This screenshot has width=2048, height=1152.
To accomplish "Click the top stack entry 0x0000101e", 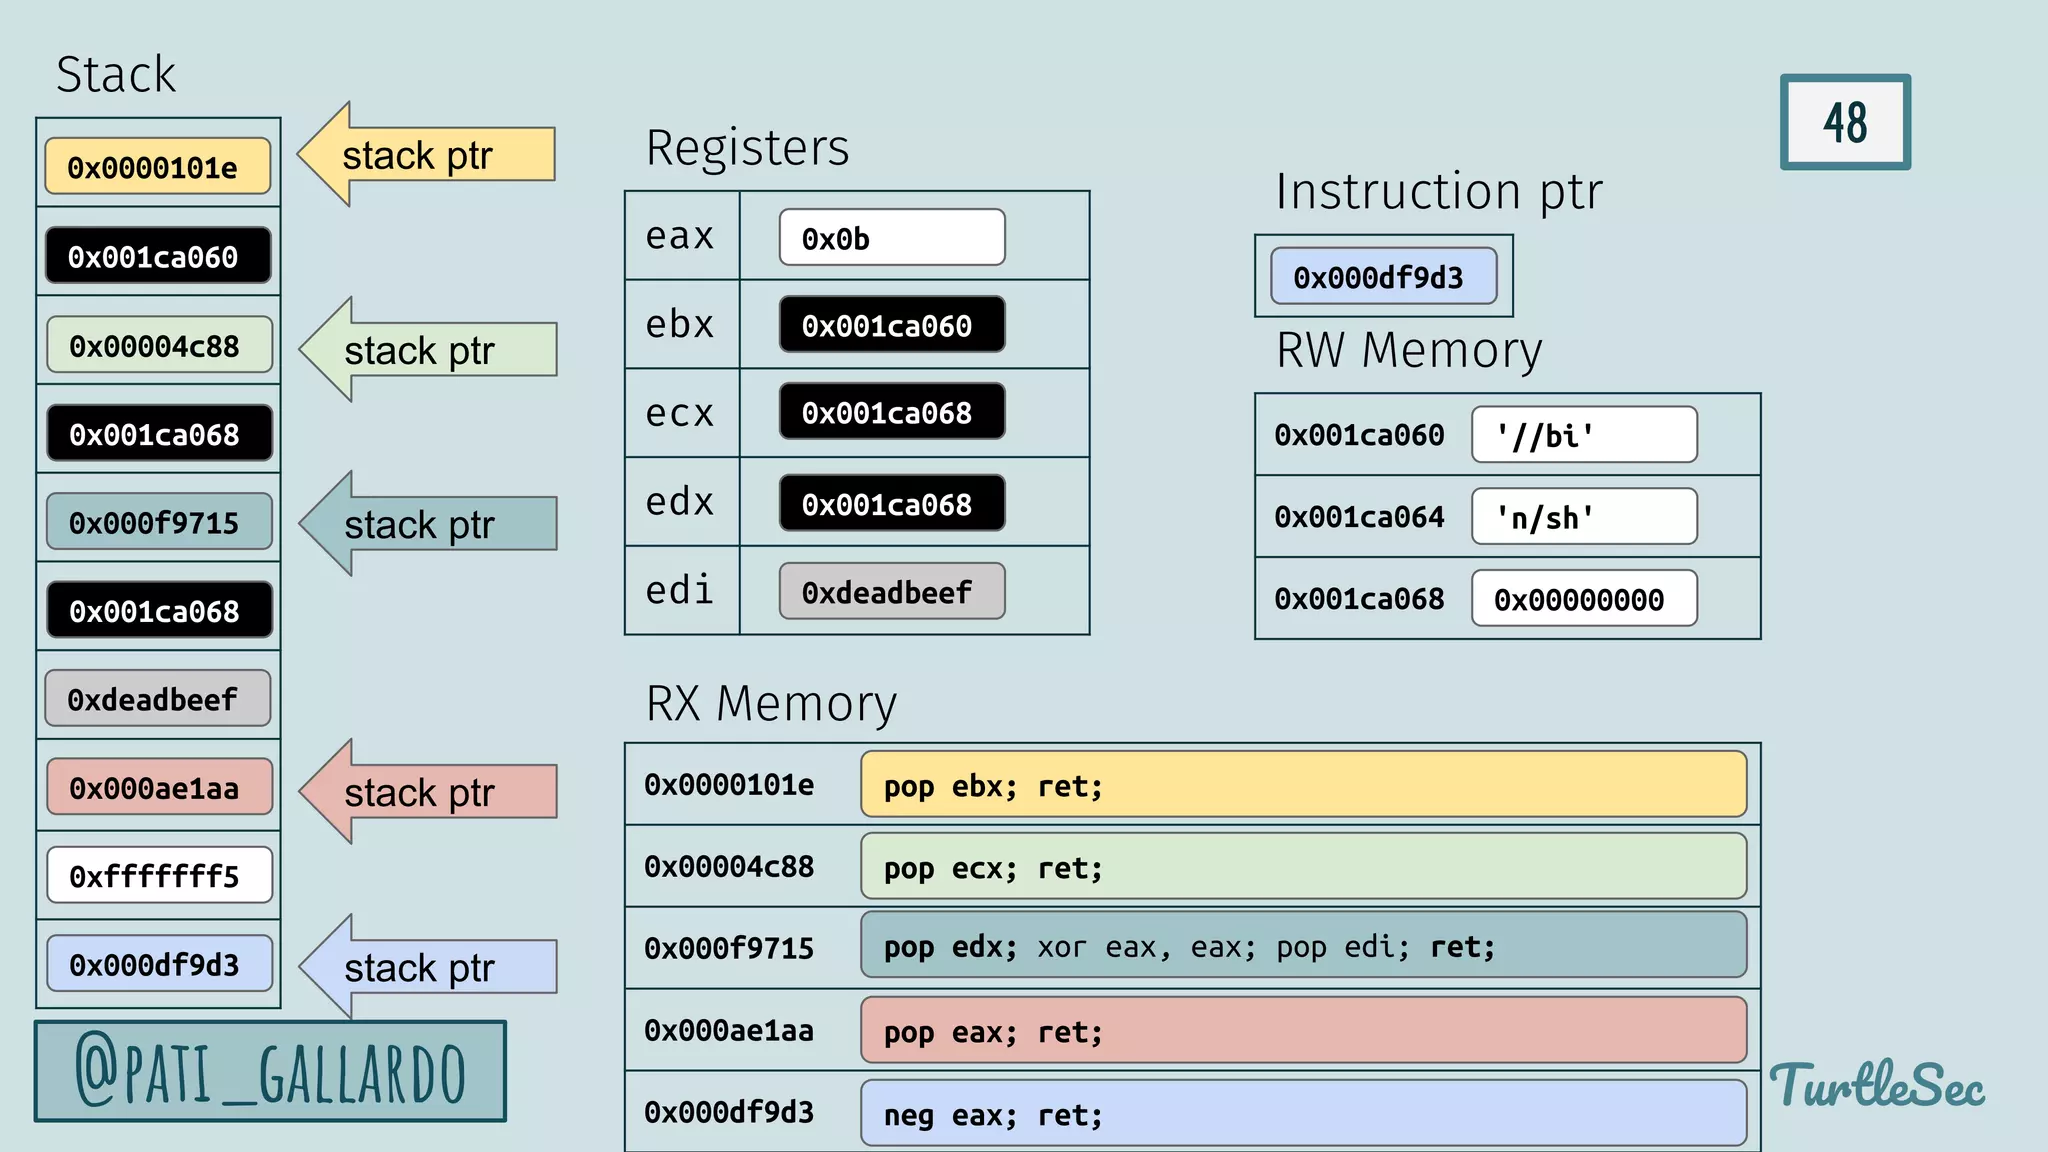I will point(157,167).
